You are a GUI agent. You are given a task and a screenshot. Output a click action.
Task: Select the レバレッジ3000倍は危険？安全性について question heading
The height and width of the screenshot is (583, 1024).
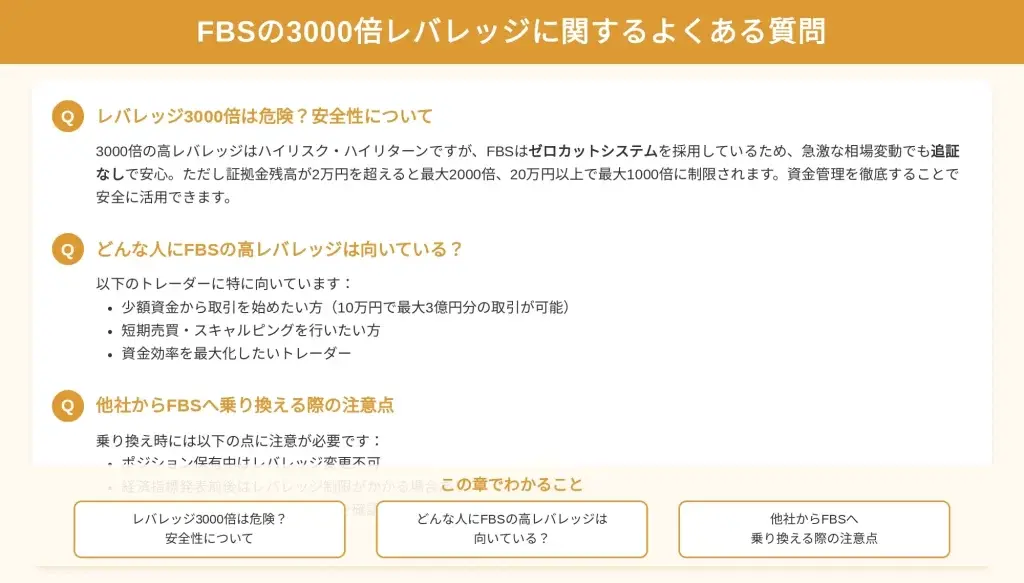click(x=265, y=116)
